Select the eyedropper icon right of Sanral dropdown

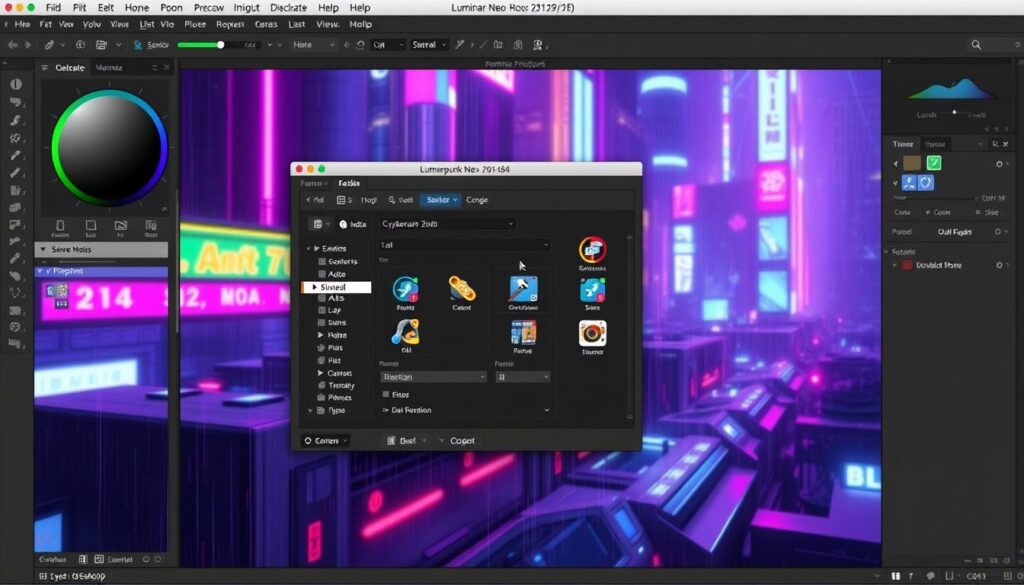(460, 45)
